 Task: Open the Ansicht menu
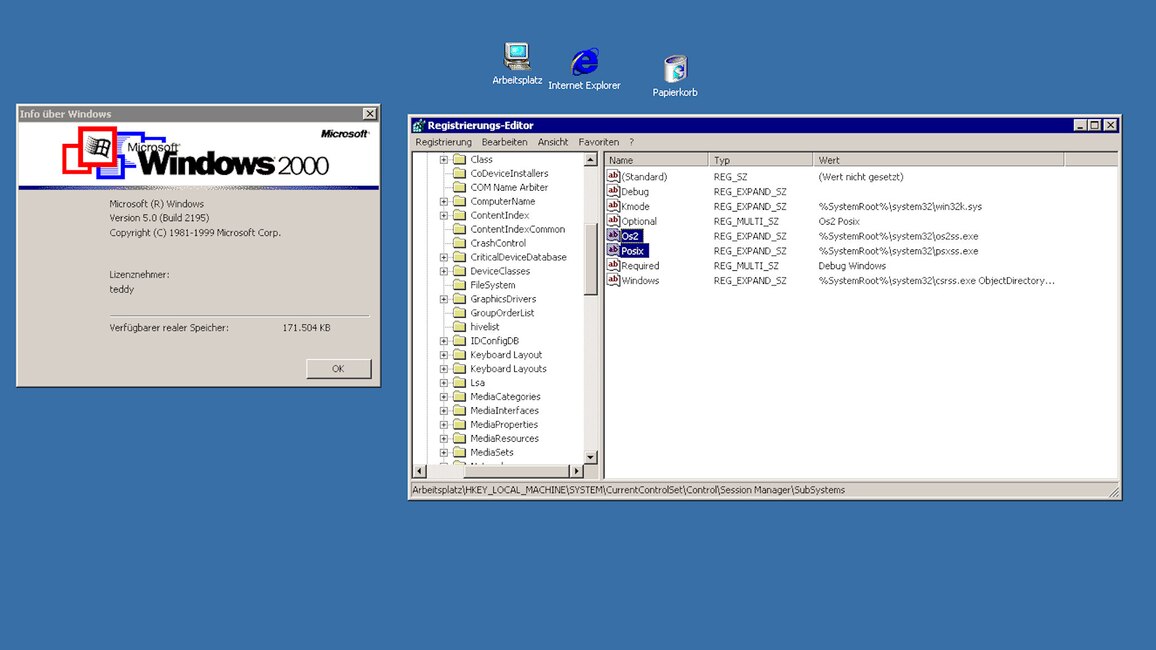click(x=553, y=142)
